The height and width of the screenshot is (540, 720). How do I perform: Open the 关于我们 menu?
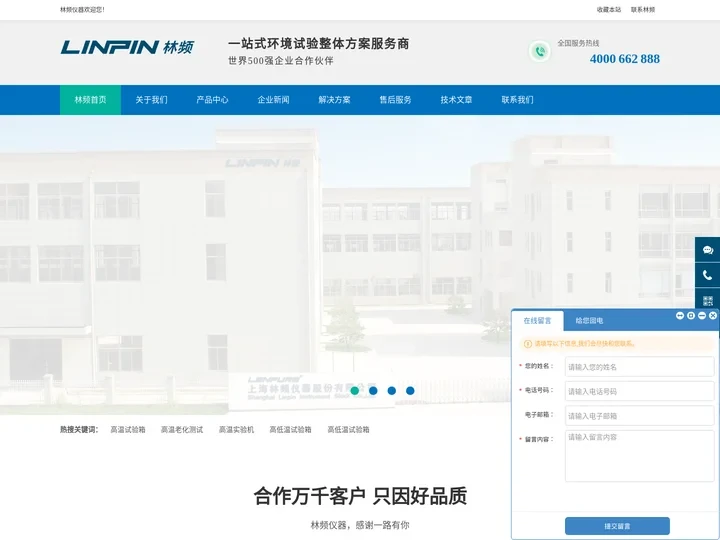(152, 100)
